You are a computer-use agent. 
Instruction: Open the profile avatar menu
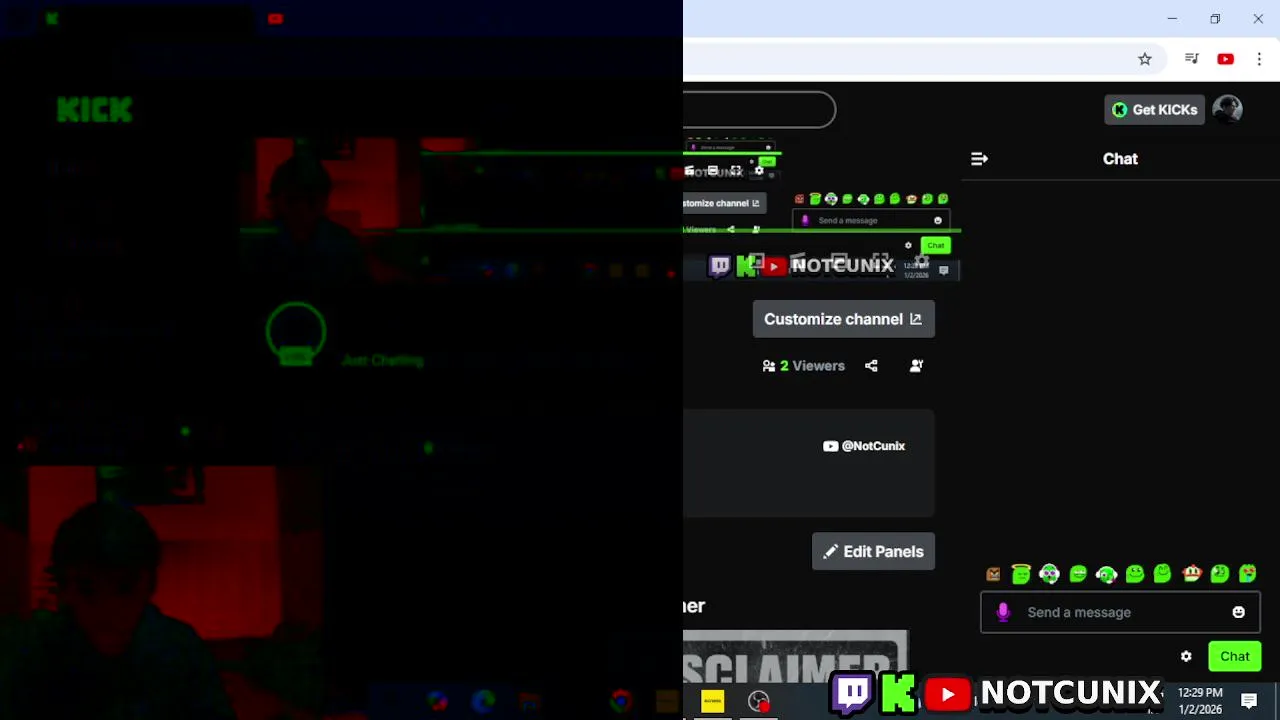(1227, 110)
